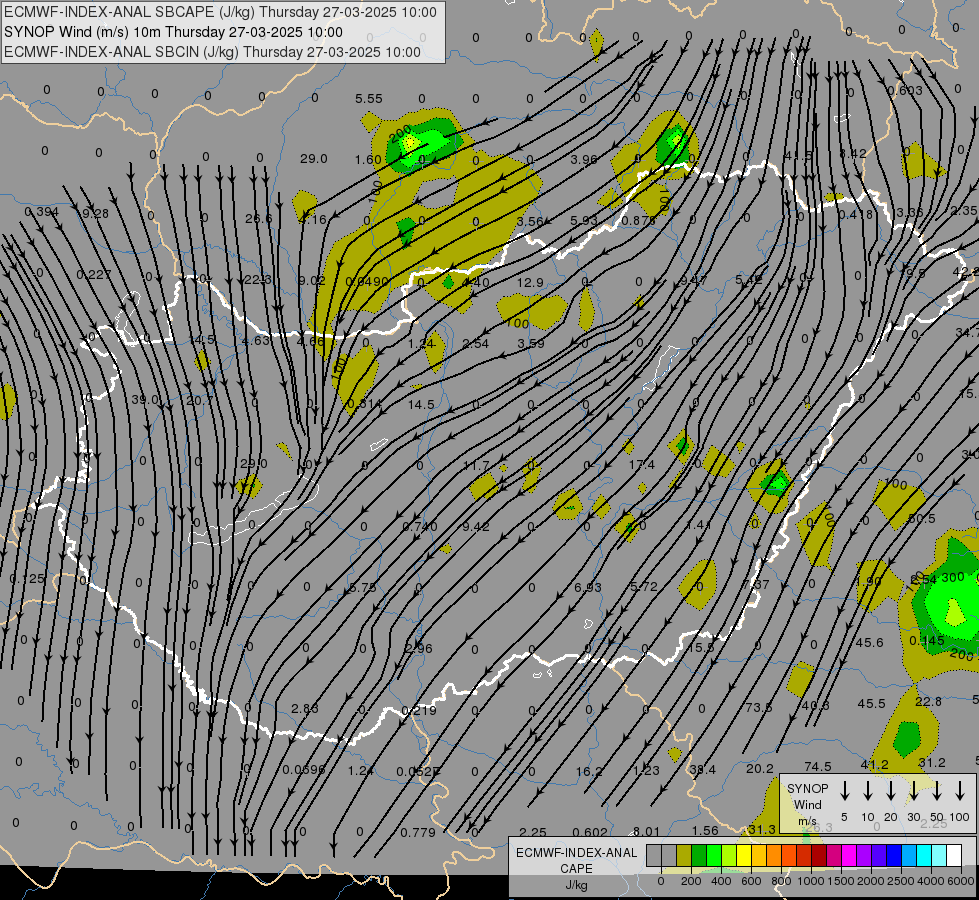Pick the olive swatch in the CAPE legend
Image resolution: width=979 pixels, height=900 pixels.
(x=684, y=855)
